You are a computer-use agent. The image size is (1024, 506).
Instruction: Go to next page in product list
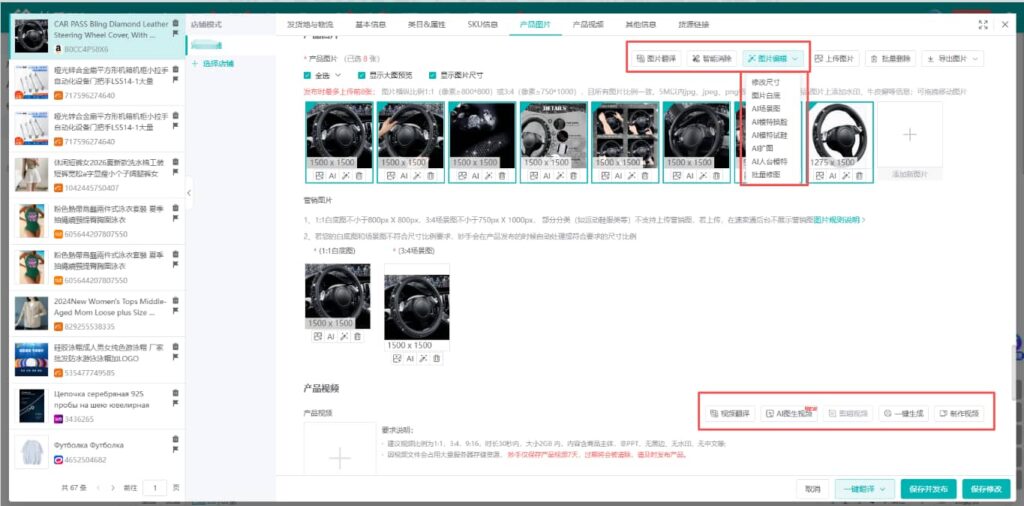pos(113,488)
